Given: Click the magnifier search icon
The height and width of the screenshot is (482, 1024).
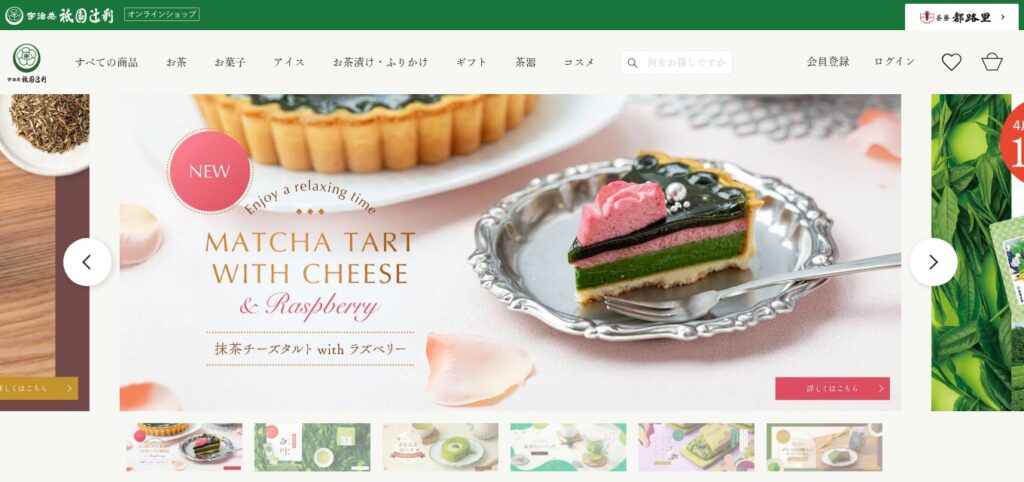Looking at the screenshot, I should click(x=632, y=63).
